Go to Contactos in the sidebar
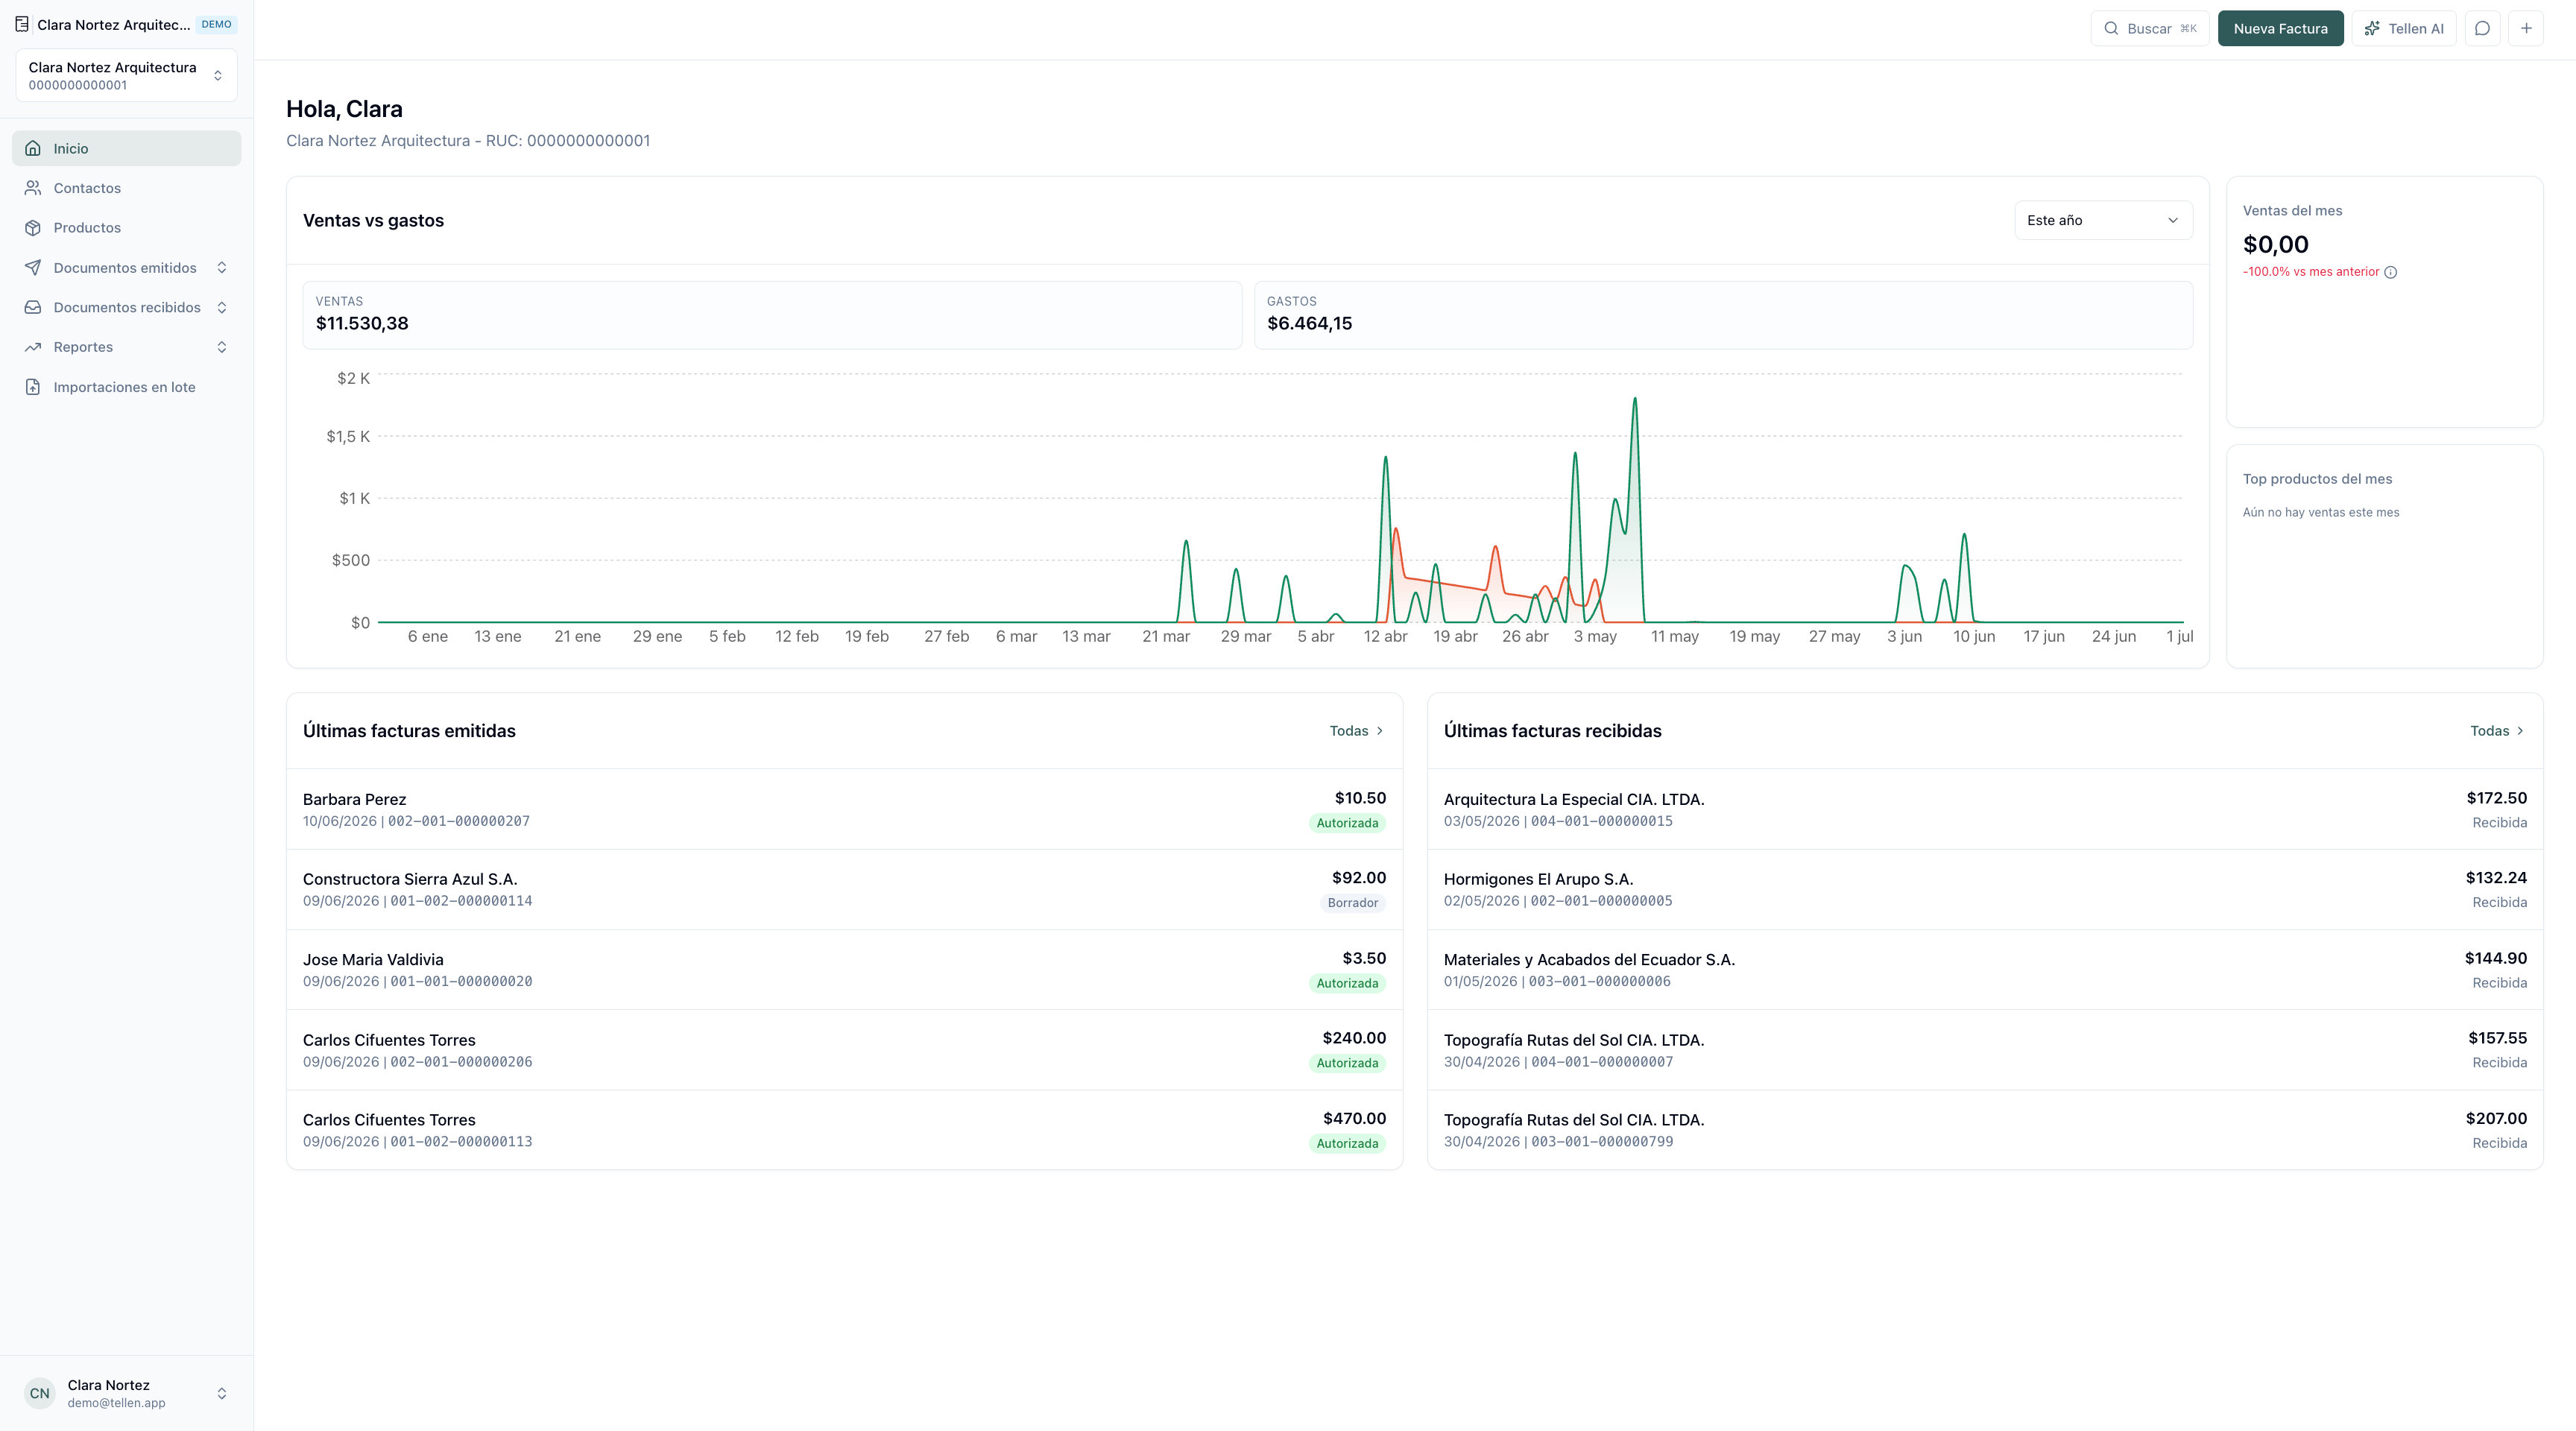 126,188
